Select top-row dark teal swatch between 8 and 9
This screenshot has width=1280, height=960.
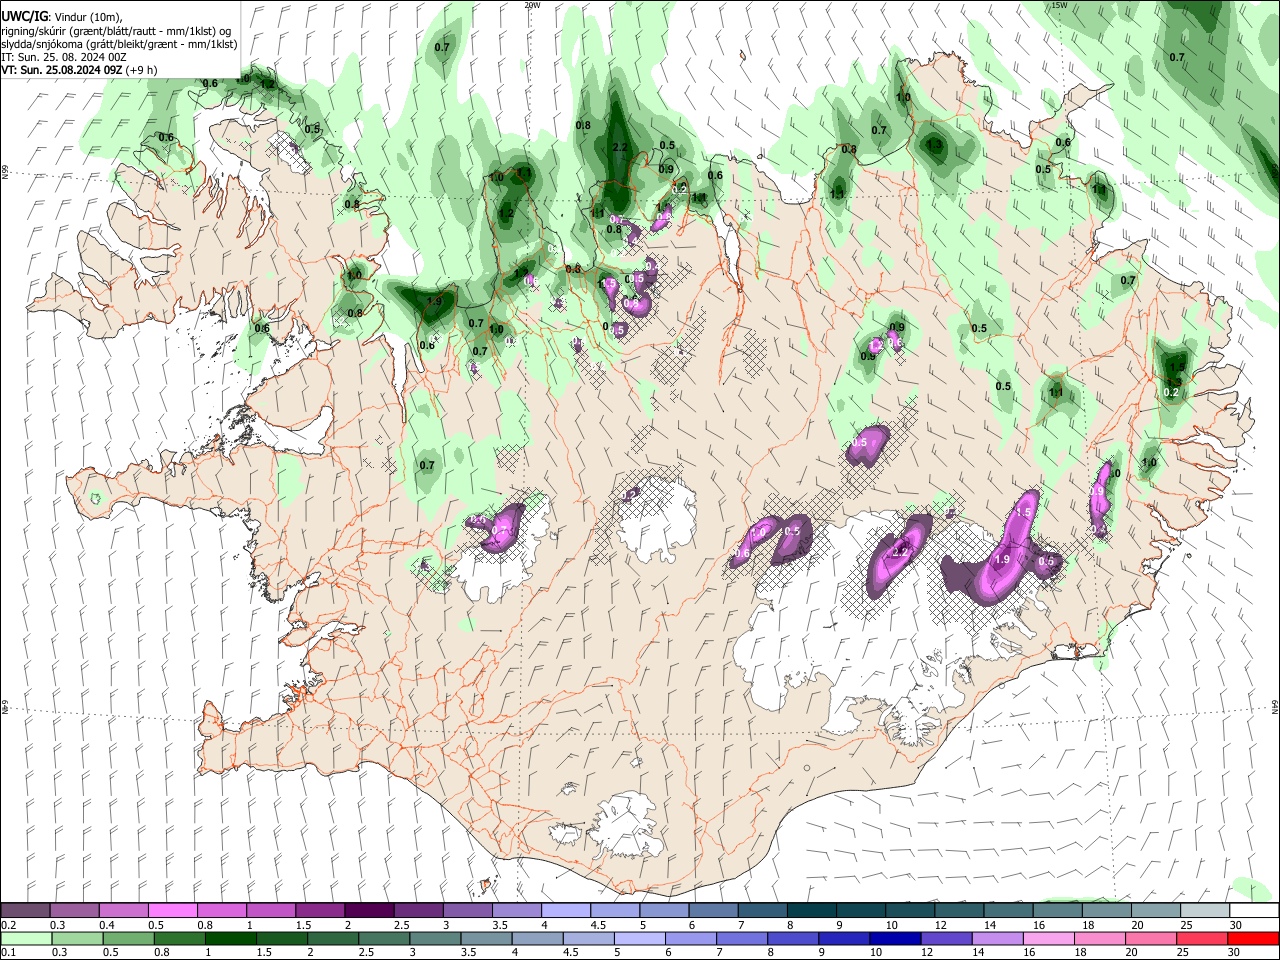tap(811, 911)
